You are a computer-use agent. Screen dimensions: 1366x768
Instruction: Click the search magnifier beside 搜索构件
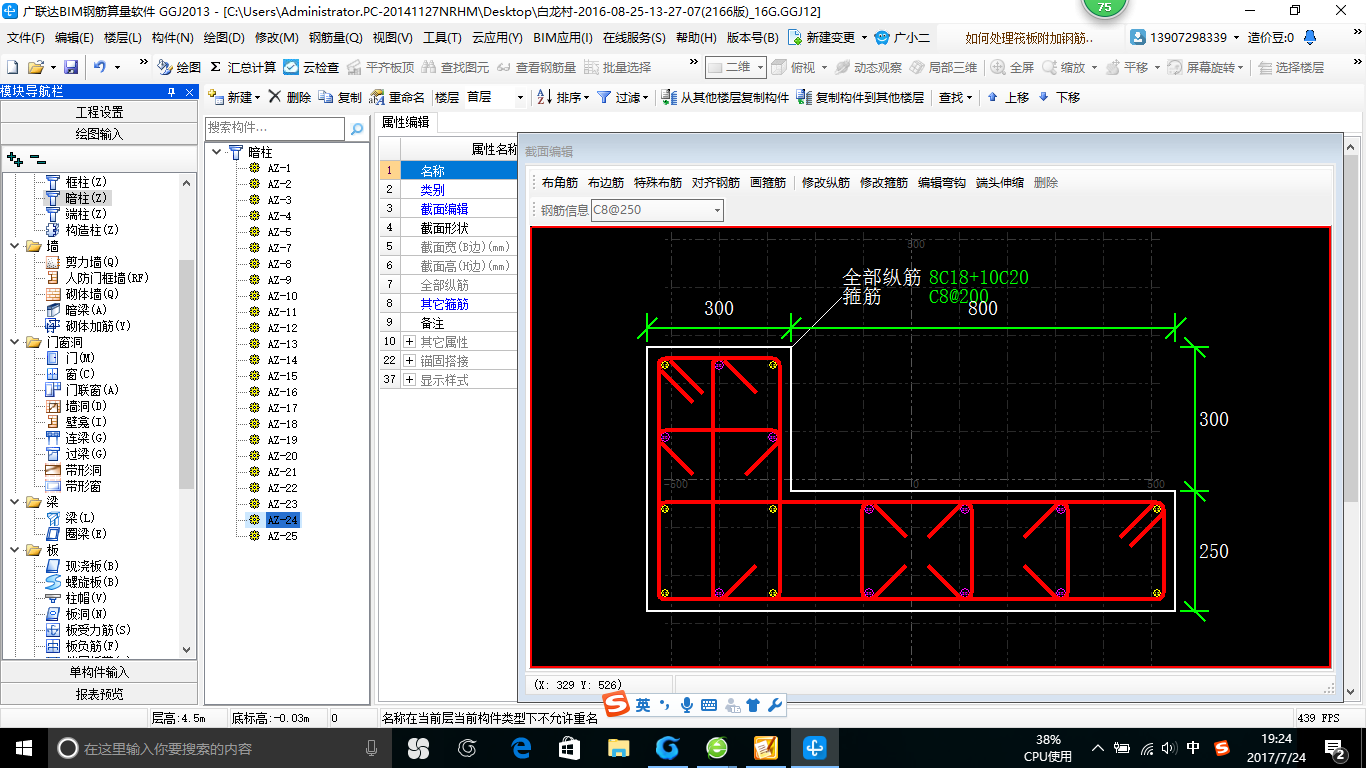tap(357, 129)
